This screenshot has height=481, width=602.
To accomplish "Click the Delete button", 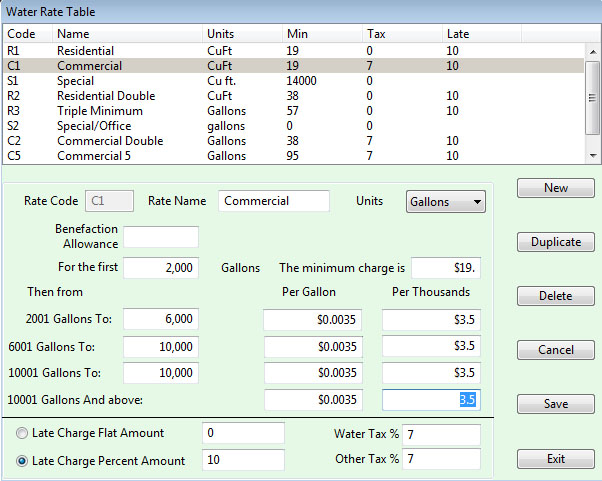I will point(556,296).
